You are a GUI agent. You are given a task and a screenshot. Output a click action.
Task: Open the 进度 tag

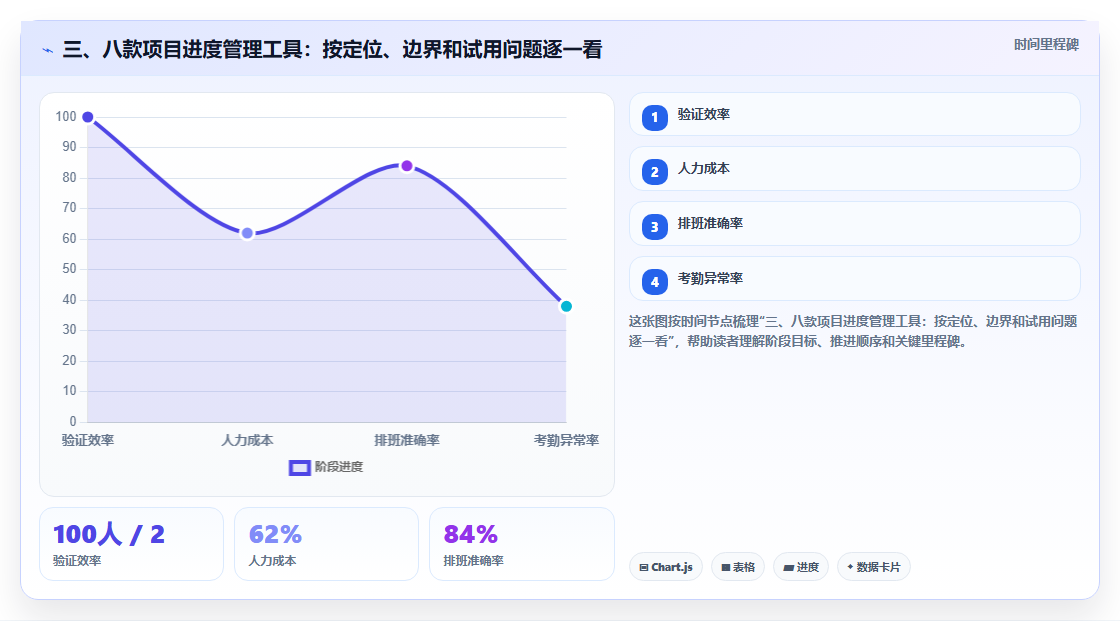pos(801,567)
